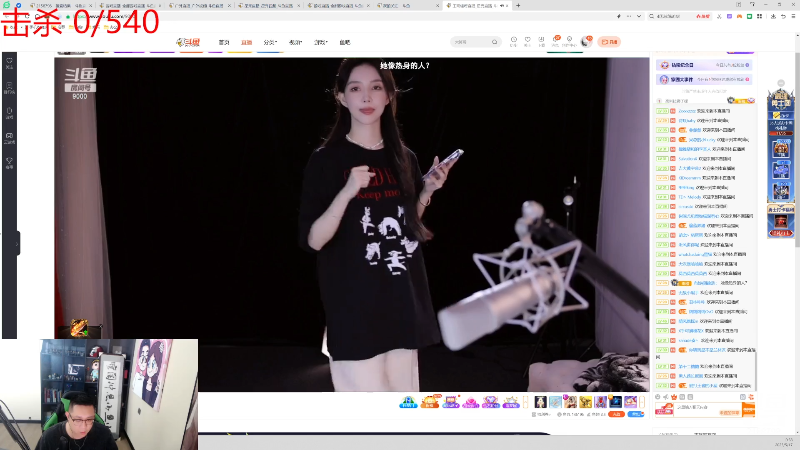Open the 鱼吧 navigation item

pos(345,42)
